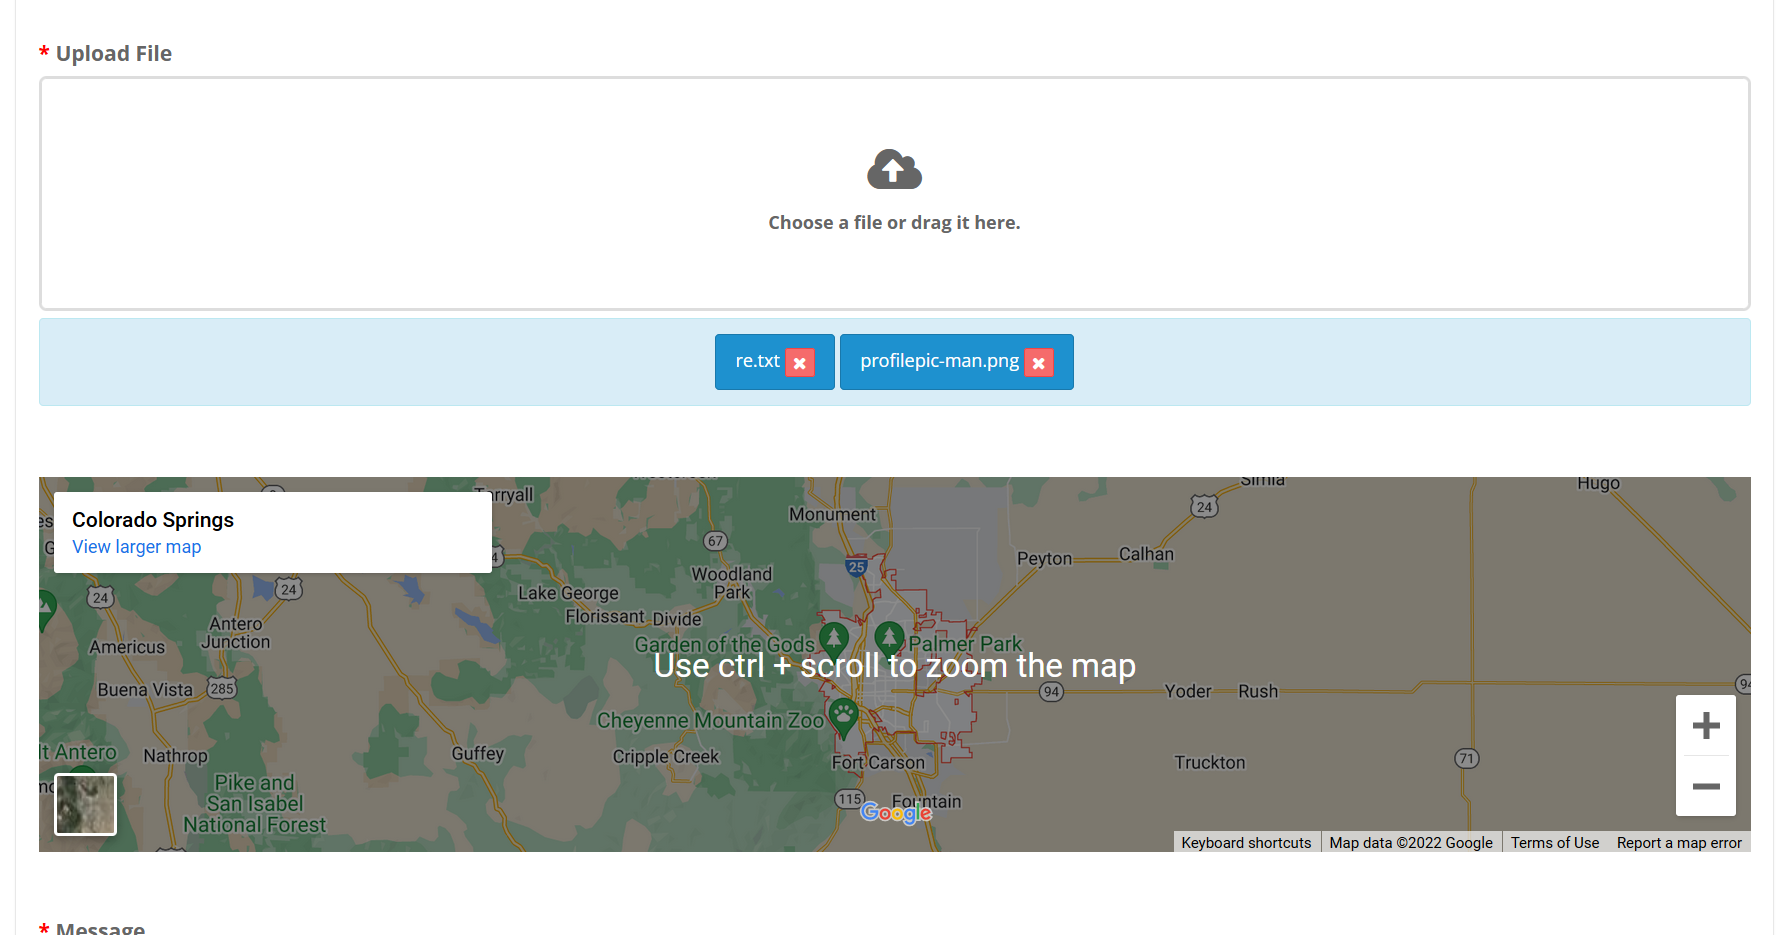Screen dimensions: 1777x935
Task: Remove the re.txt uploaded file
Action: [x=799, y=363]
